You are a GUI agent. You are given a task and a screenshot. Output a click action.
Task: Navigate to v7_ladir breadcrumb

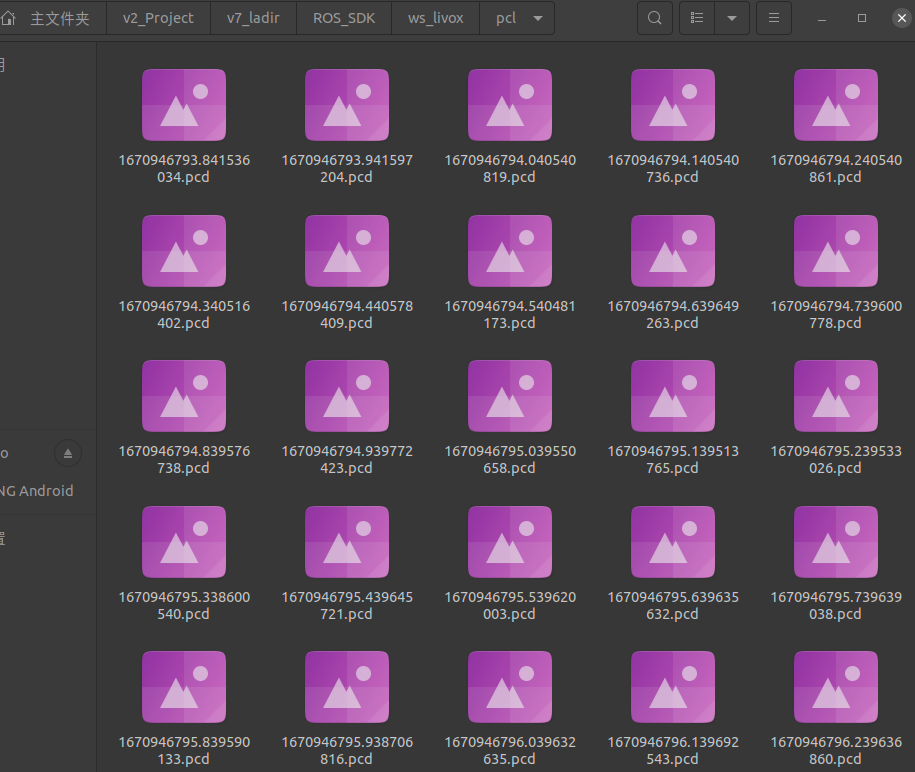pos(253,18)
